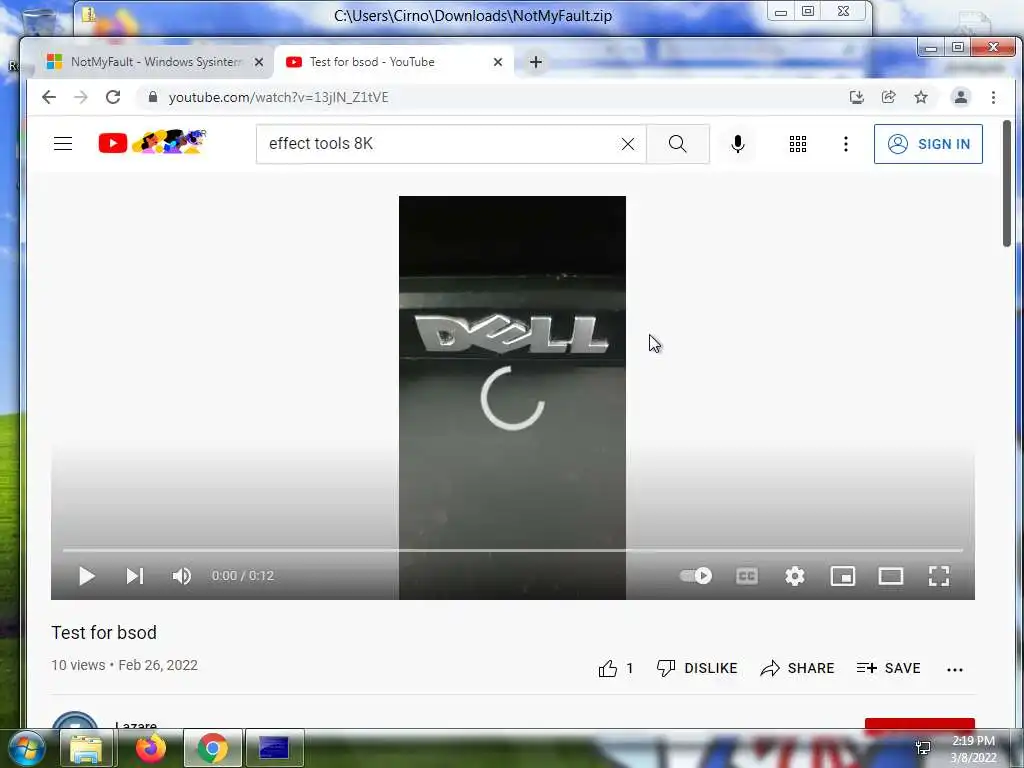
Task: Open a new browser tab
Action: click(536, 62)
